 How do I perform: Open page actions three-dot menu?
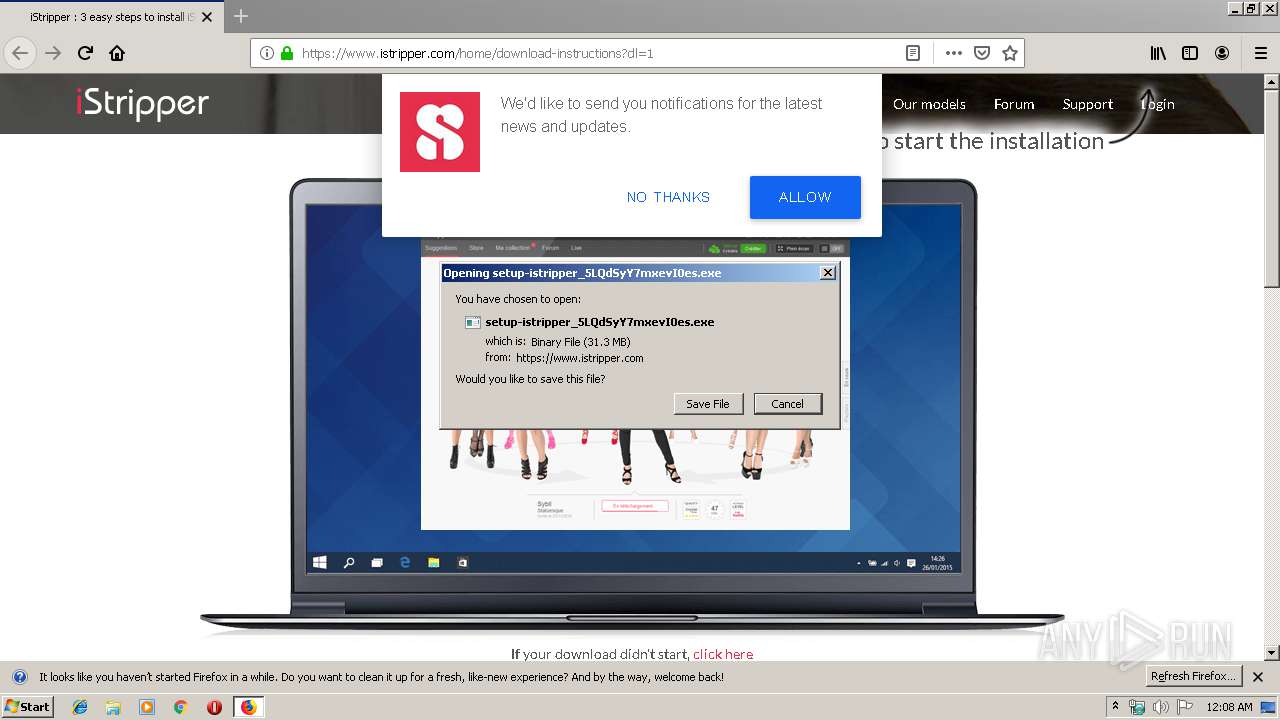(954, 53)
